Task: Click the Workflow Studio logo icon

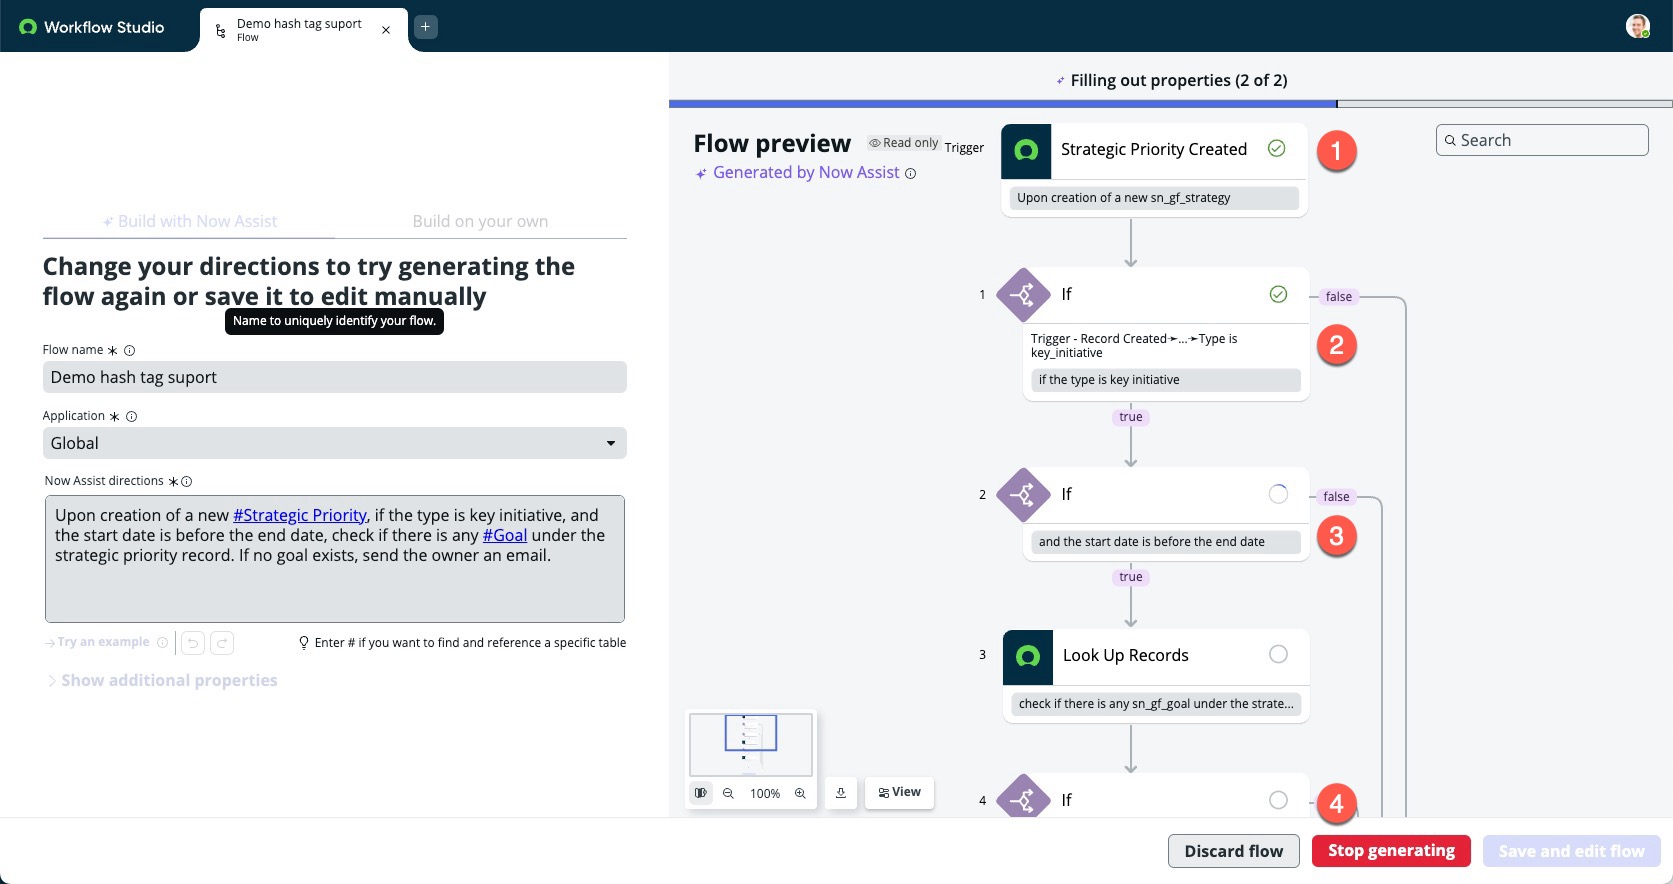Action: click(27, 27)
